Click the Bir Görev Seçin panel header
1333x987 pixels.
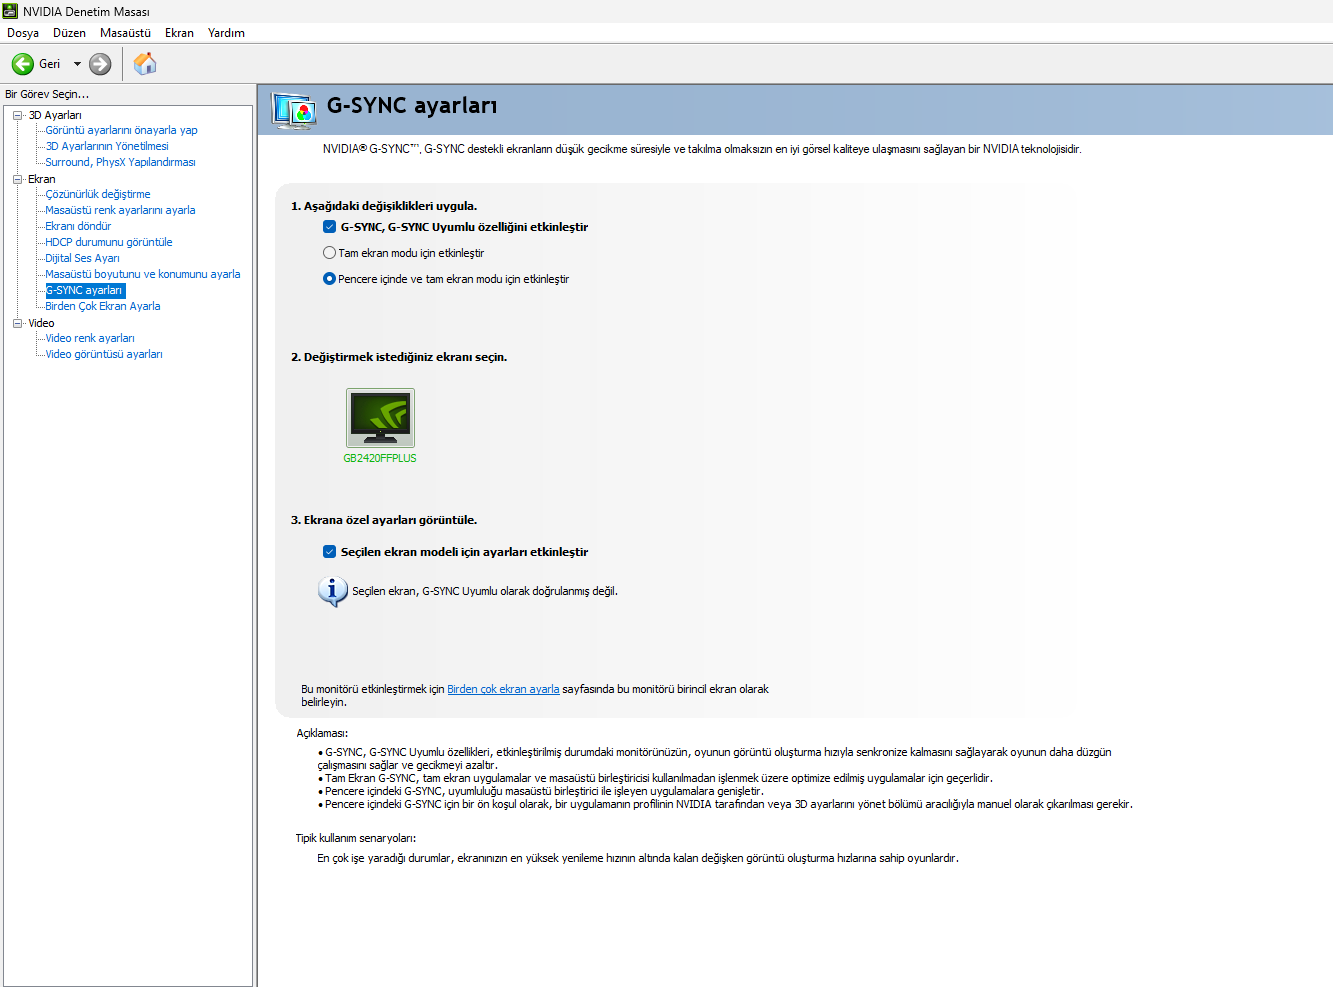[x=47, y=94]
